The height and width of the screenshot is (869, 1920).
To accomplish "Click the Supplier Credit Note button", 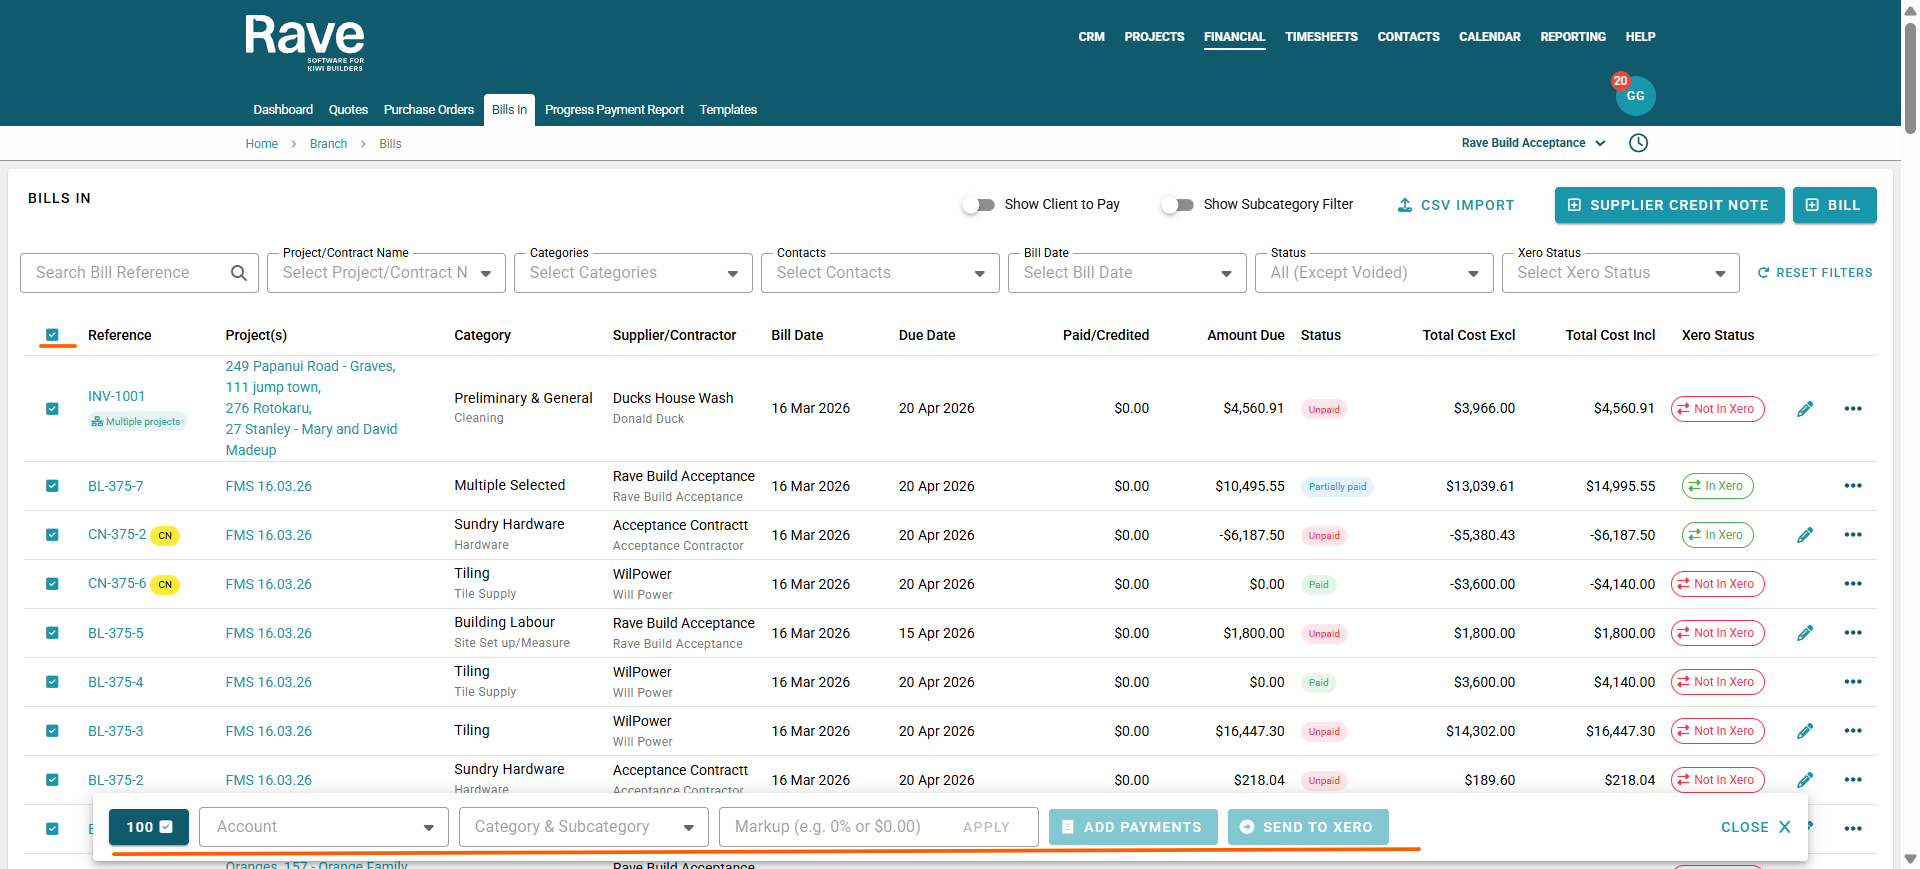I will [x=1668, y=205].
